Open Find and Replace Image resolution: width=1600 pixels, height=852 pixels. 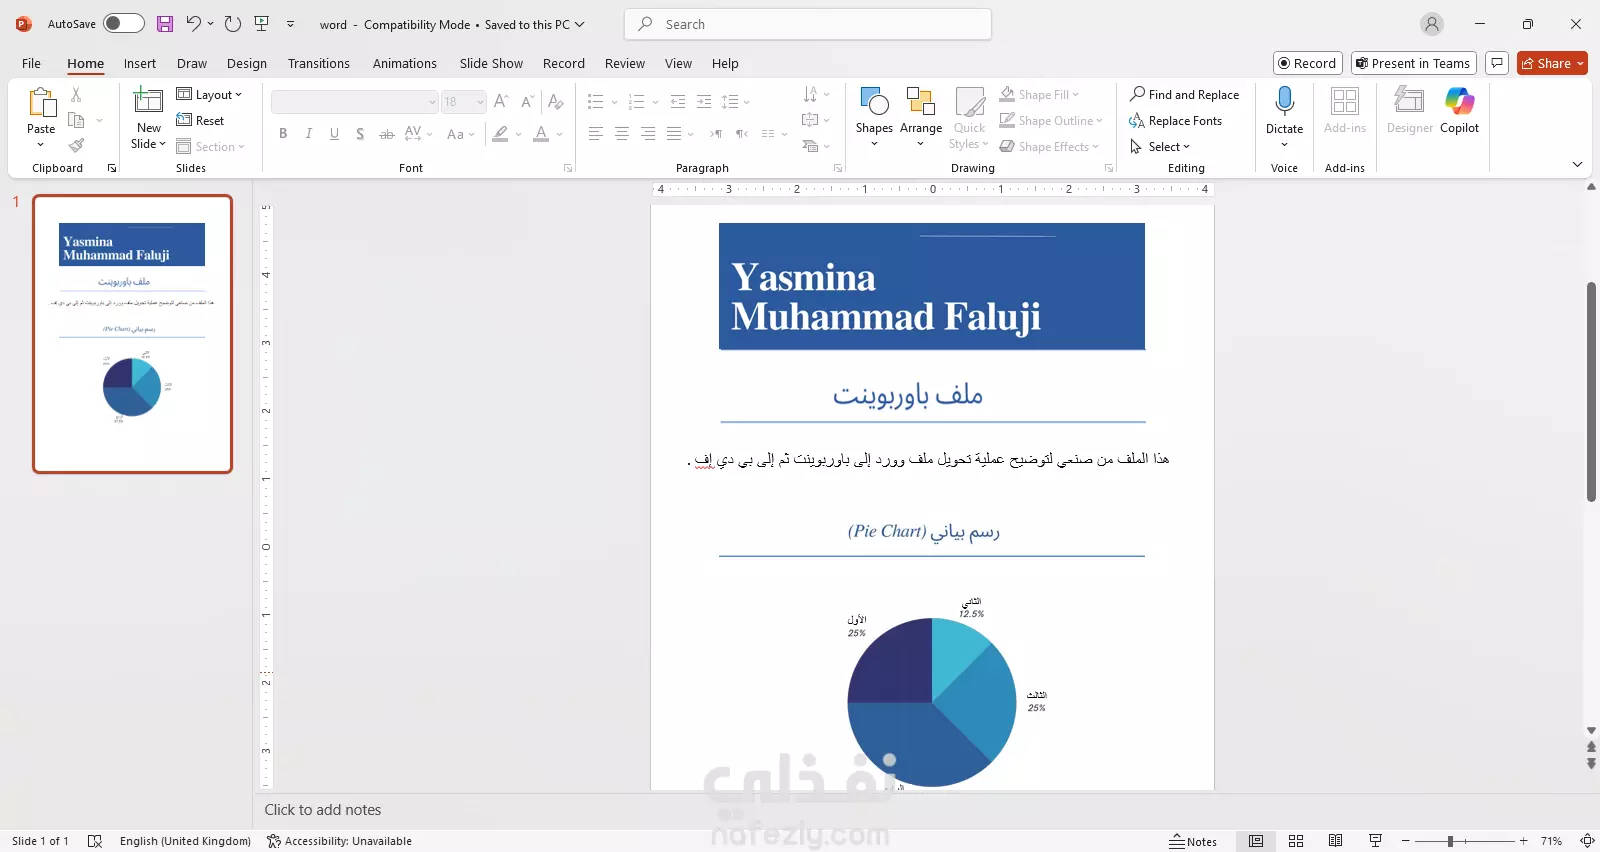point(1184,94)
